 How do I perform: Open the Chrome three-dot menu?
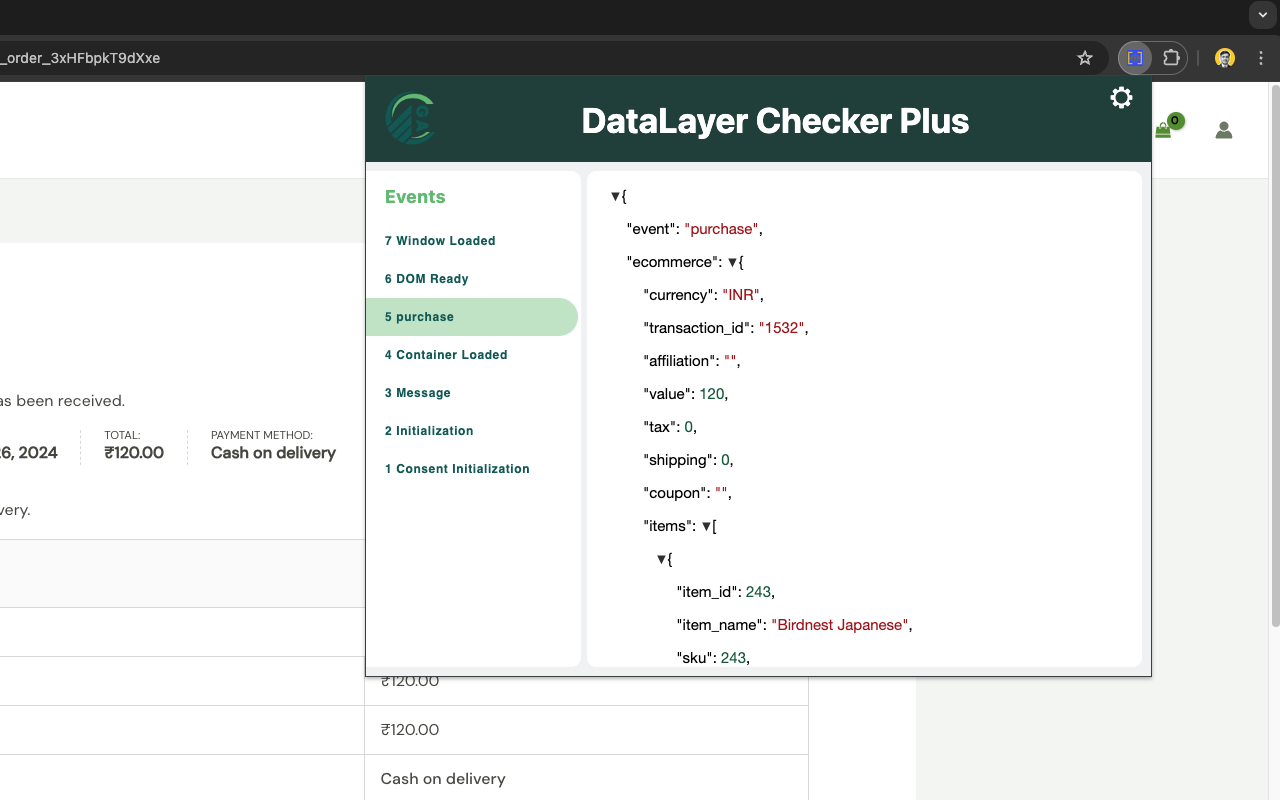coord(1259,57)
